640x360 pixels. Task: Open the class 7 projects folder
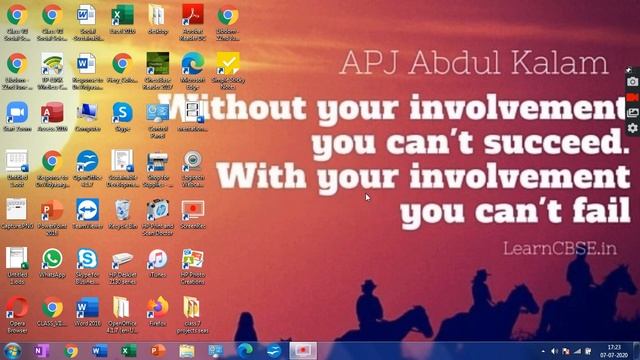pos(193,314)
